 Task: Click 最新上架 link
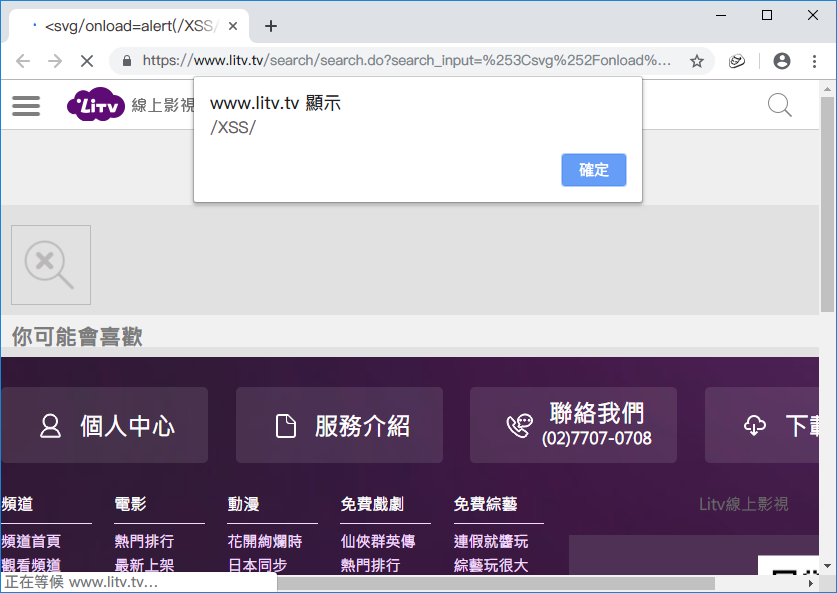[144, 565]
